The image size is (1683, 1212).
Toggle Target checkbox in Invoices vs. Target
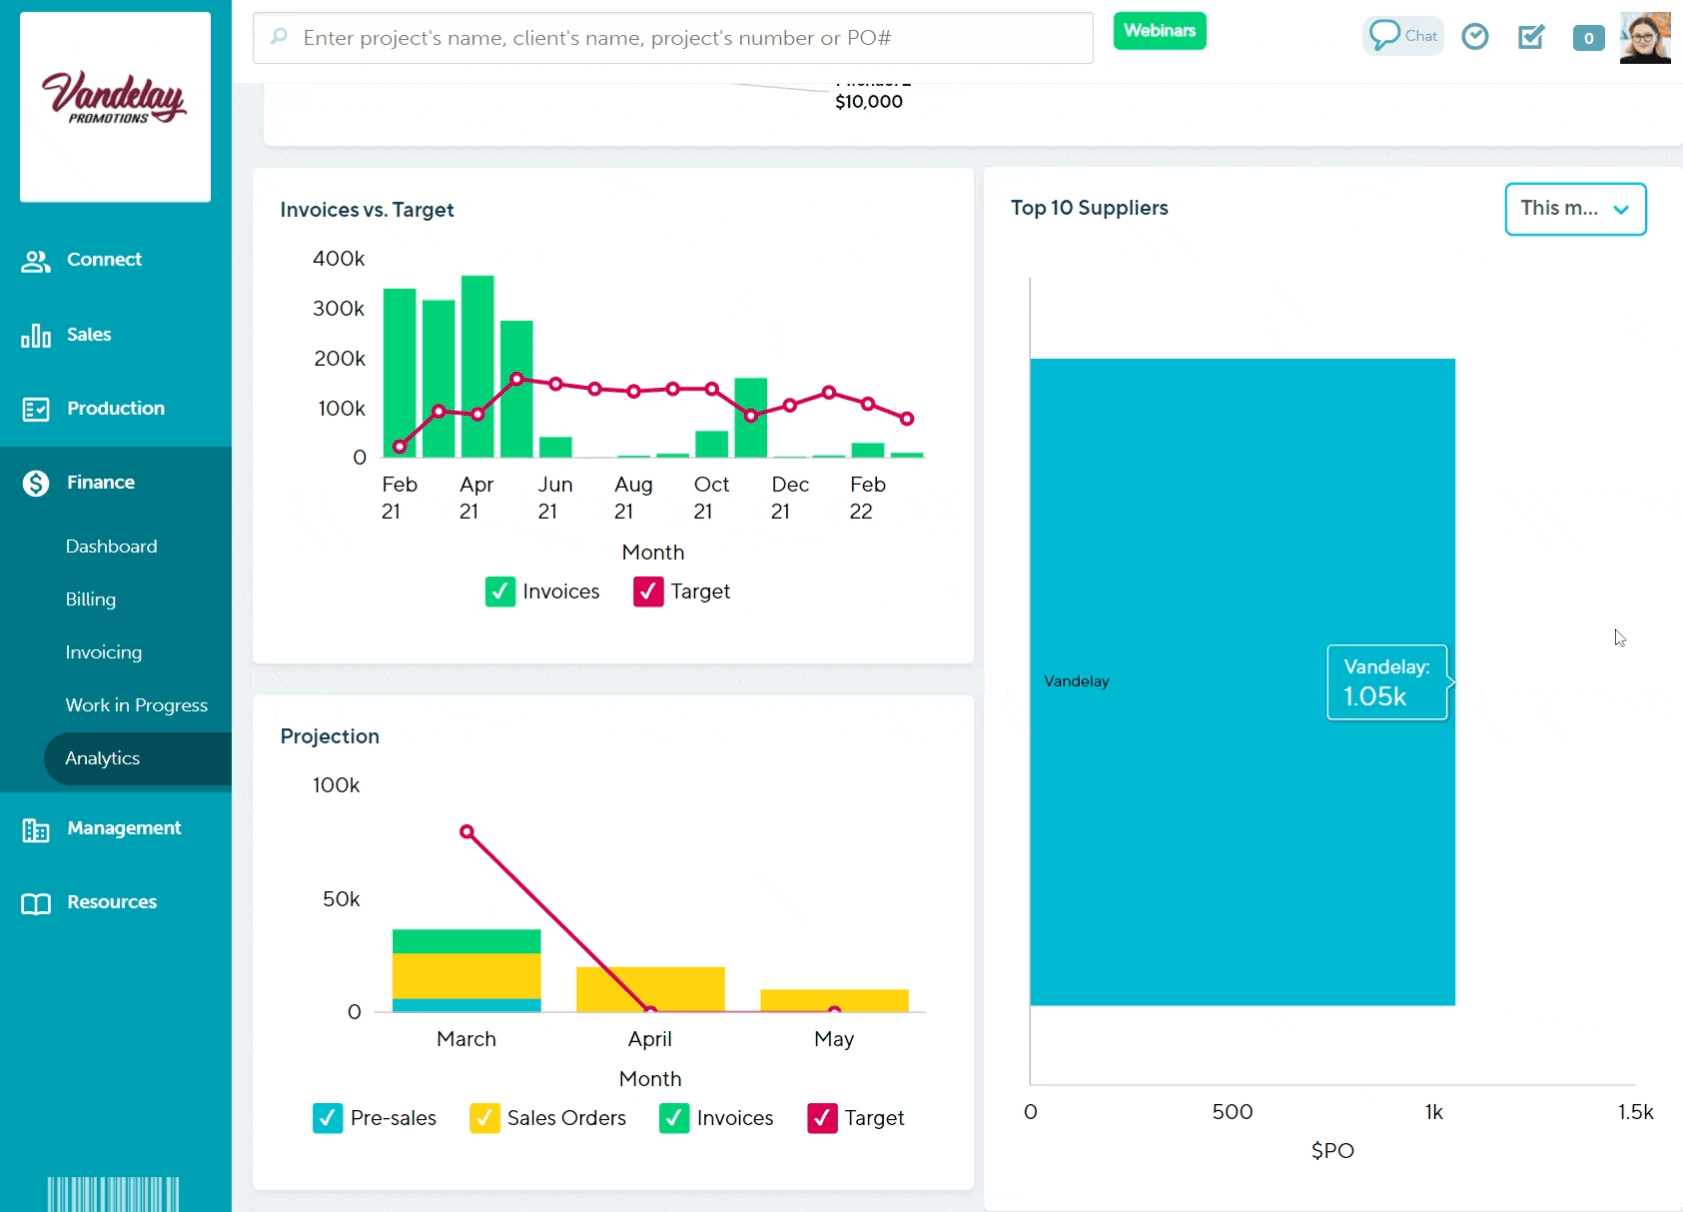coord(648,592)
